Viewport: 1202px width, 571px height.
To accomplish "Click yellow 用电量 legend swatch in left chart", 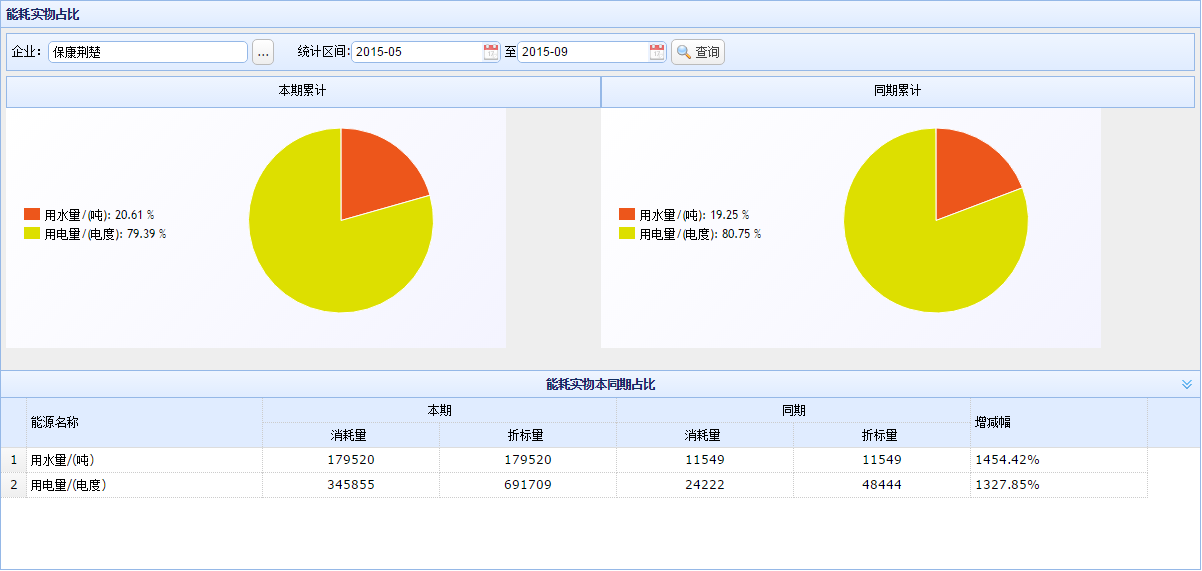I will click(32, 234).
